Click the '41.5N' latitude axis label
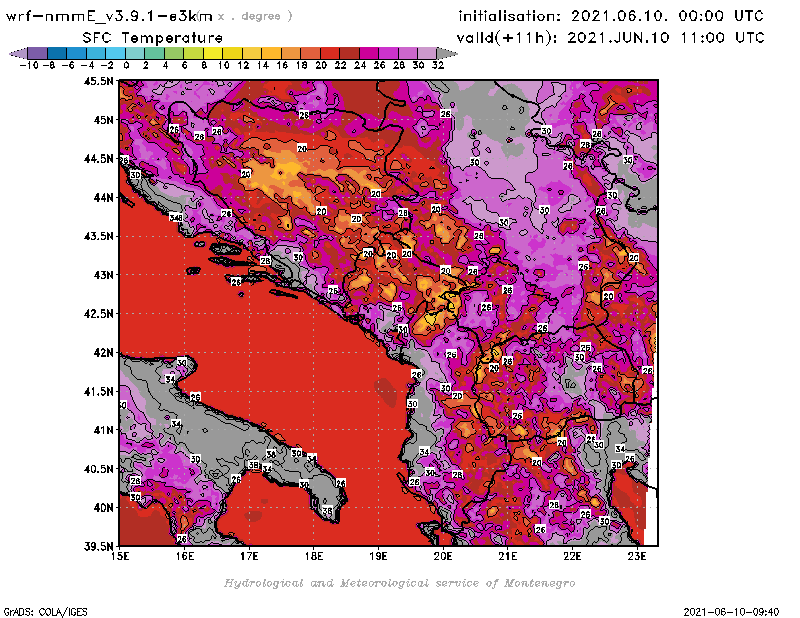 98,391
